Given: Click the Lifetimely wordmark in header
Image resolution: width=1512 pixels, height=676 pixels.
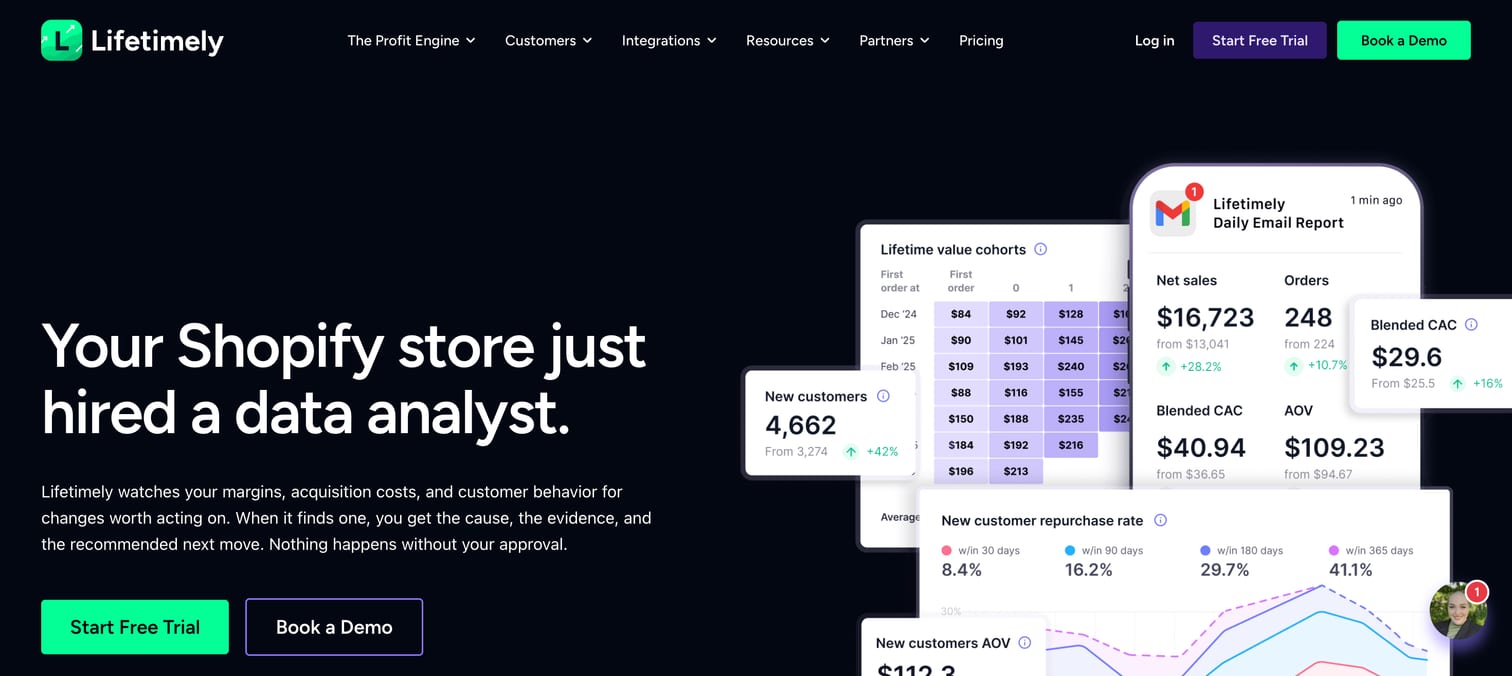Looking at the screenshot, I should pyautogui.click(x=157, y=41).
